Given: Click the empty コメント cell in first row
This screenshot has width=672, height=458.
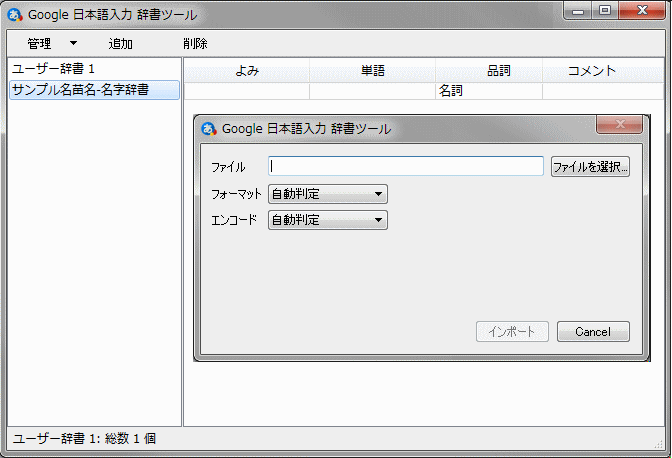Looking at the screenshot, I should (603, 91).
